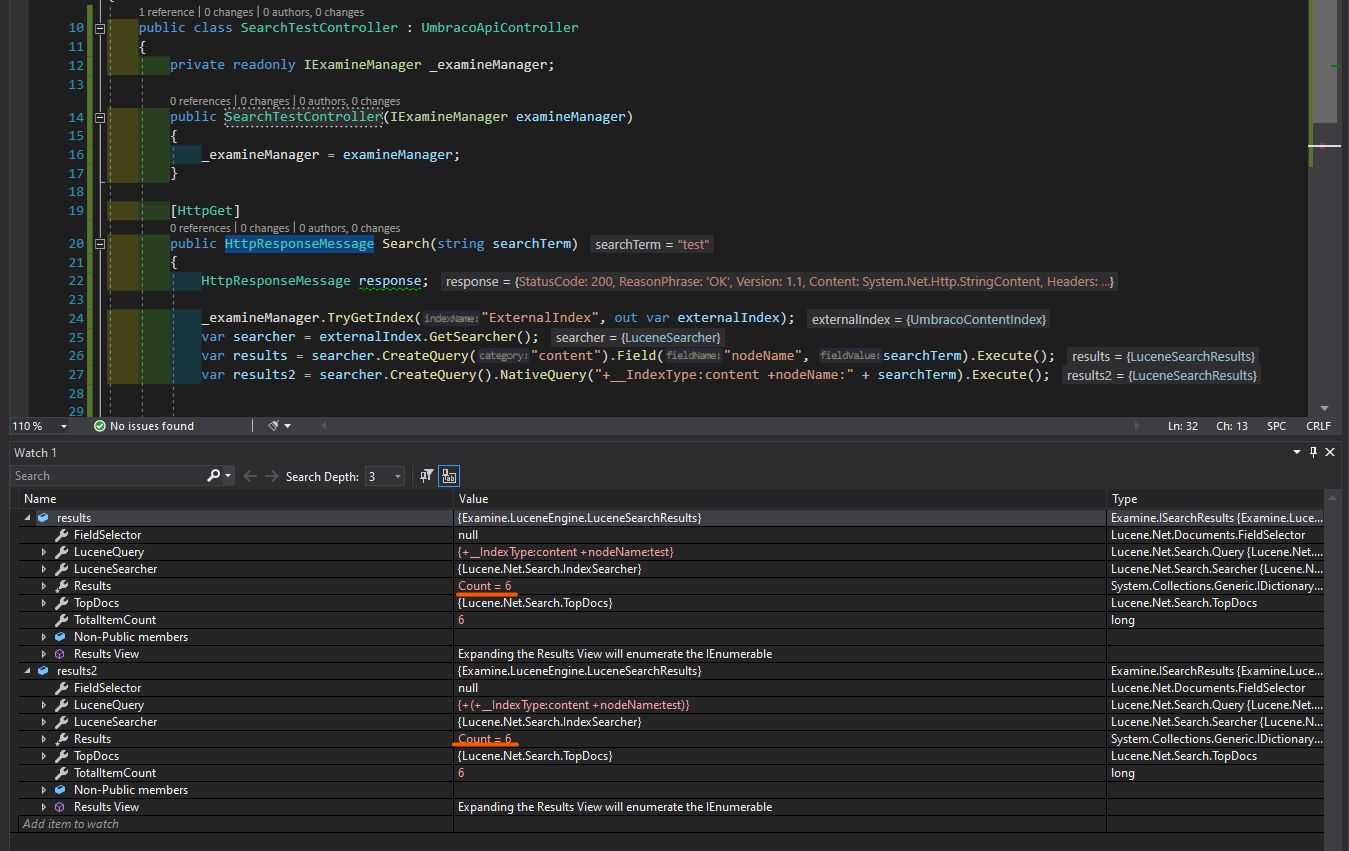Expand TopDocs under results

coord(44,603)
